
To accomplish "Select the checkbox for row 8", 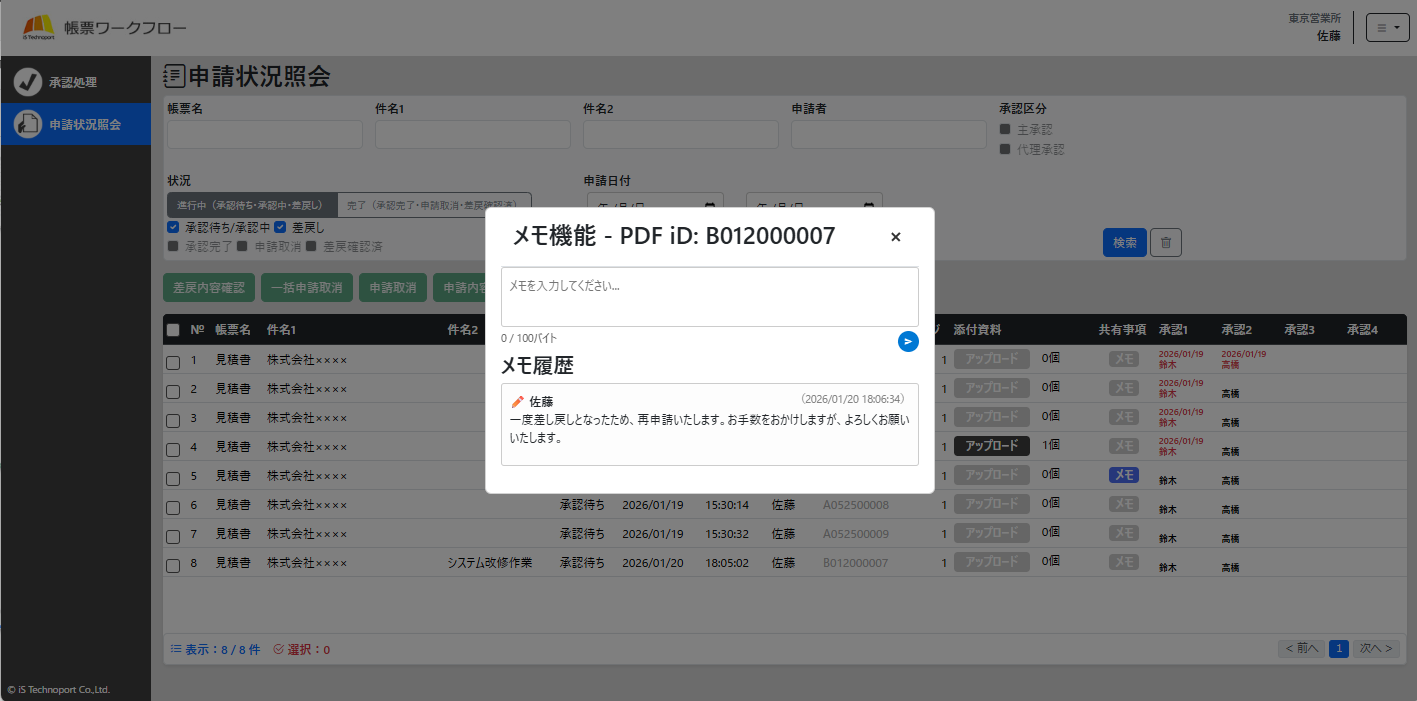I will 173,564.
